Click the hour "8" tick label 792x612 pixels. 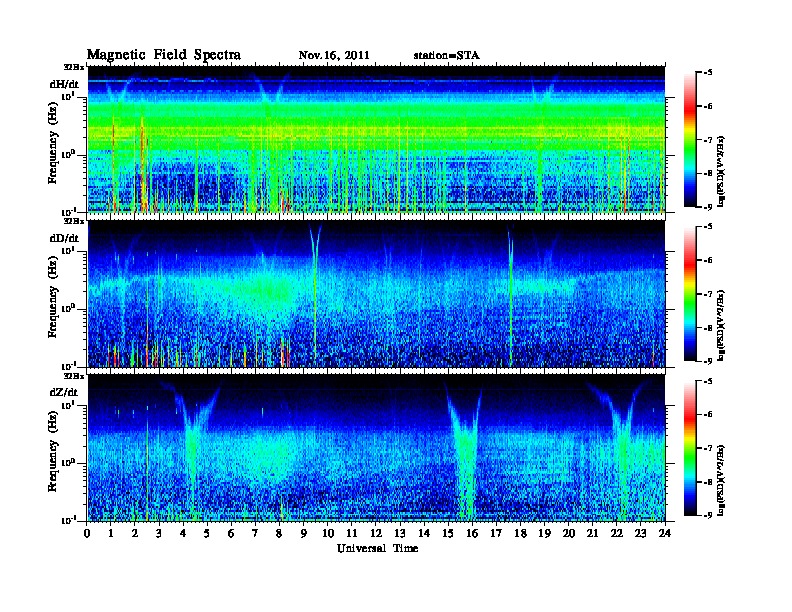(279, 534)
